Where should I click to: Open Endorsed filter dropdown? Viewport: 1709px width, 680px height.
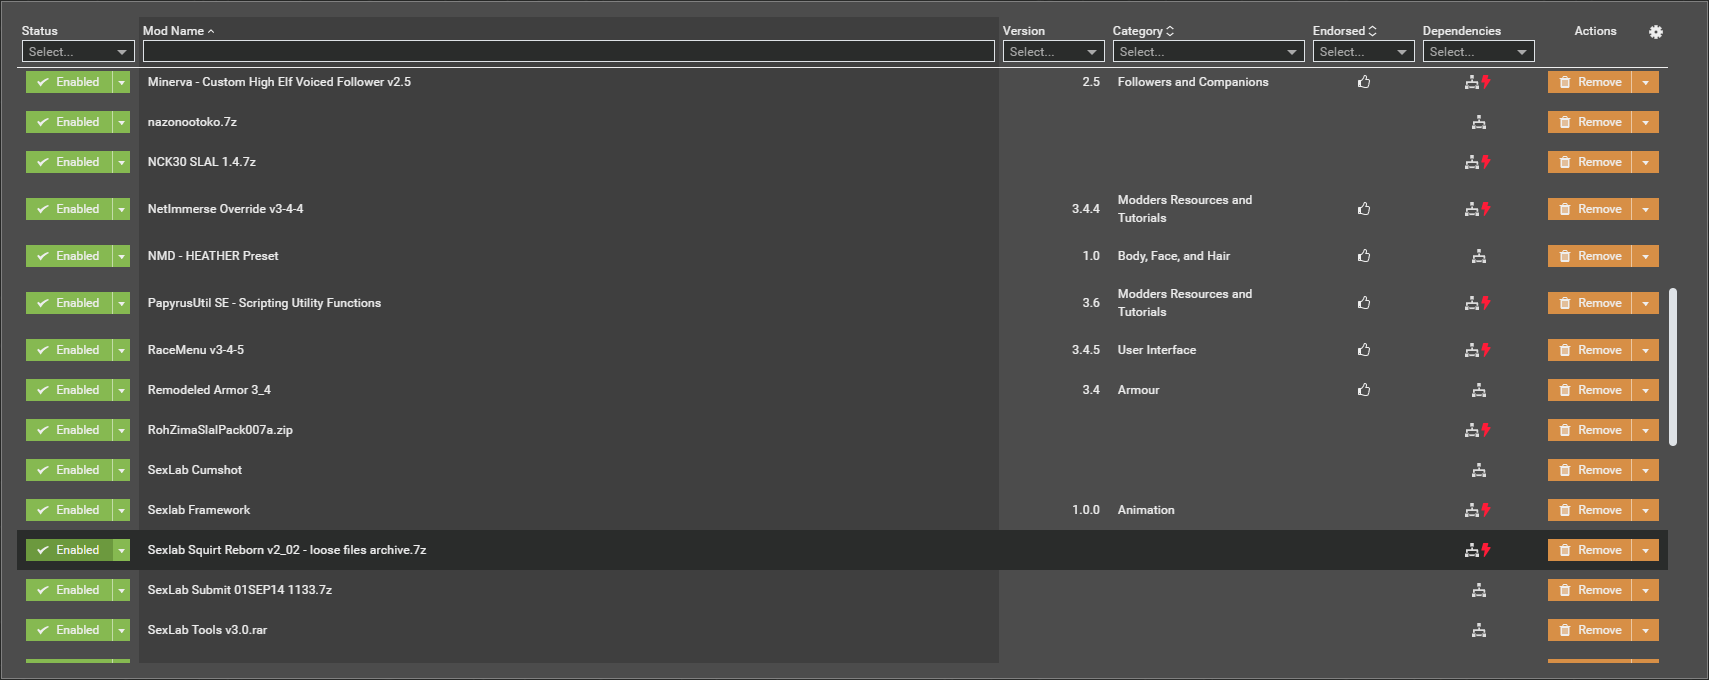pos(1363,52)
